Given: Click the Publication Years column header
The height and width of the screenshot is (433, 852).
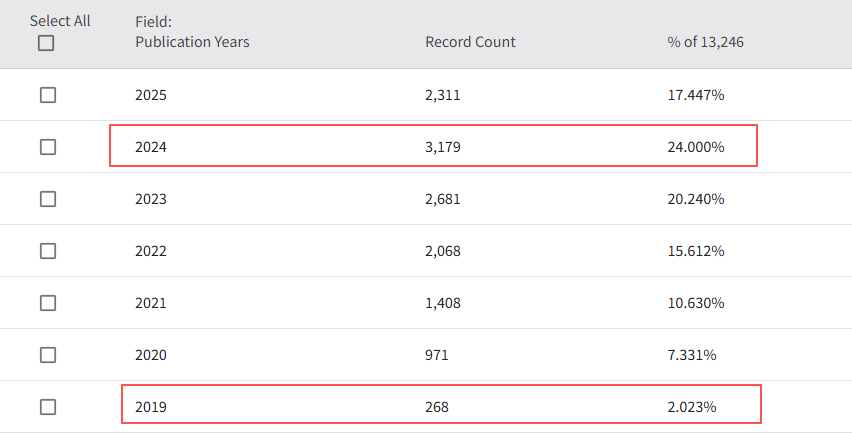Looking at the screenshot, I should tap(192, 42).
